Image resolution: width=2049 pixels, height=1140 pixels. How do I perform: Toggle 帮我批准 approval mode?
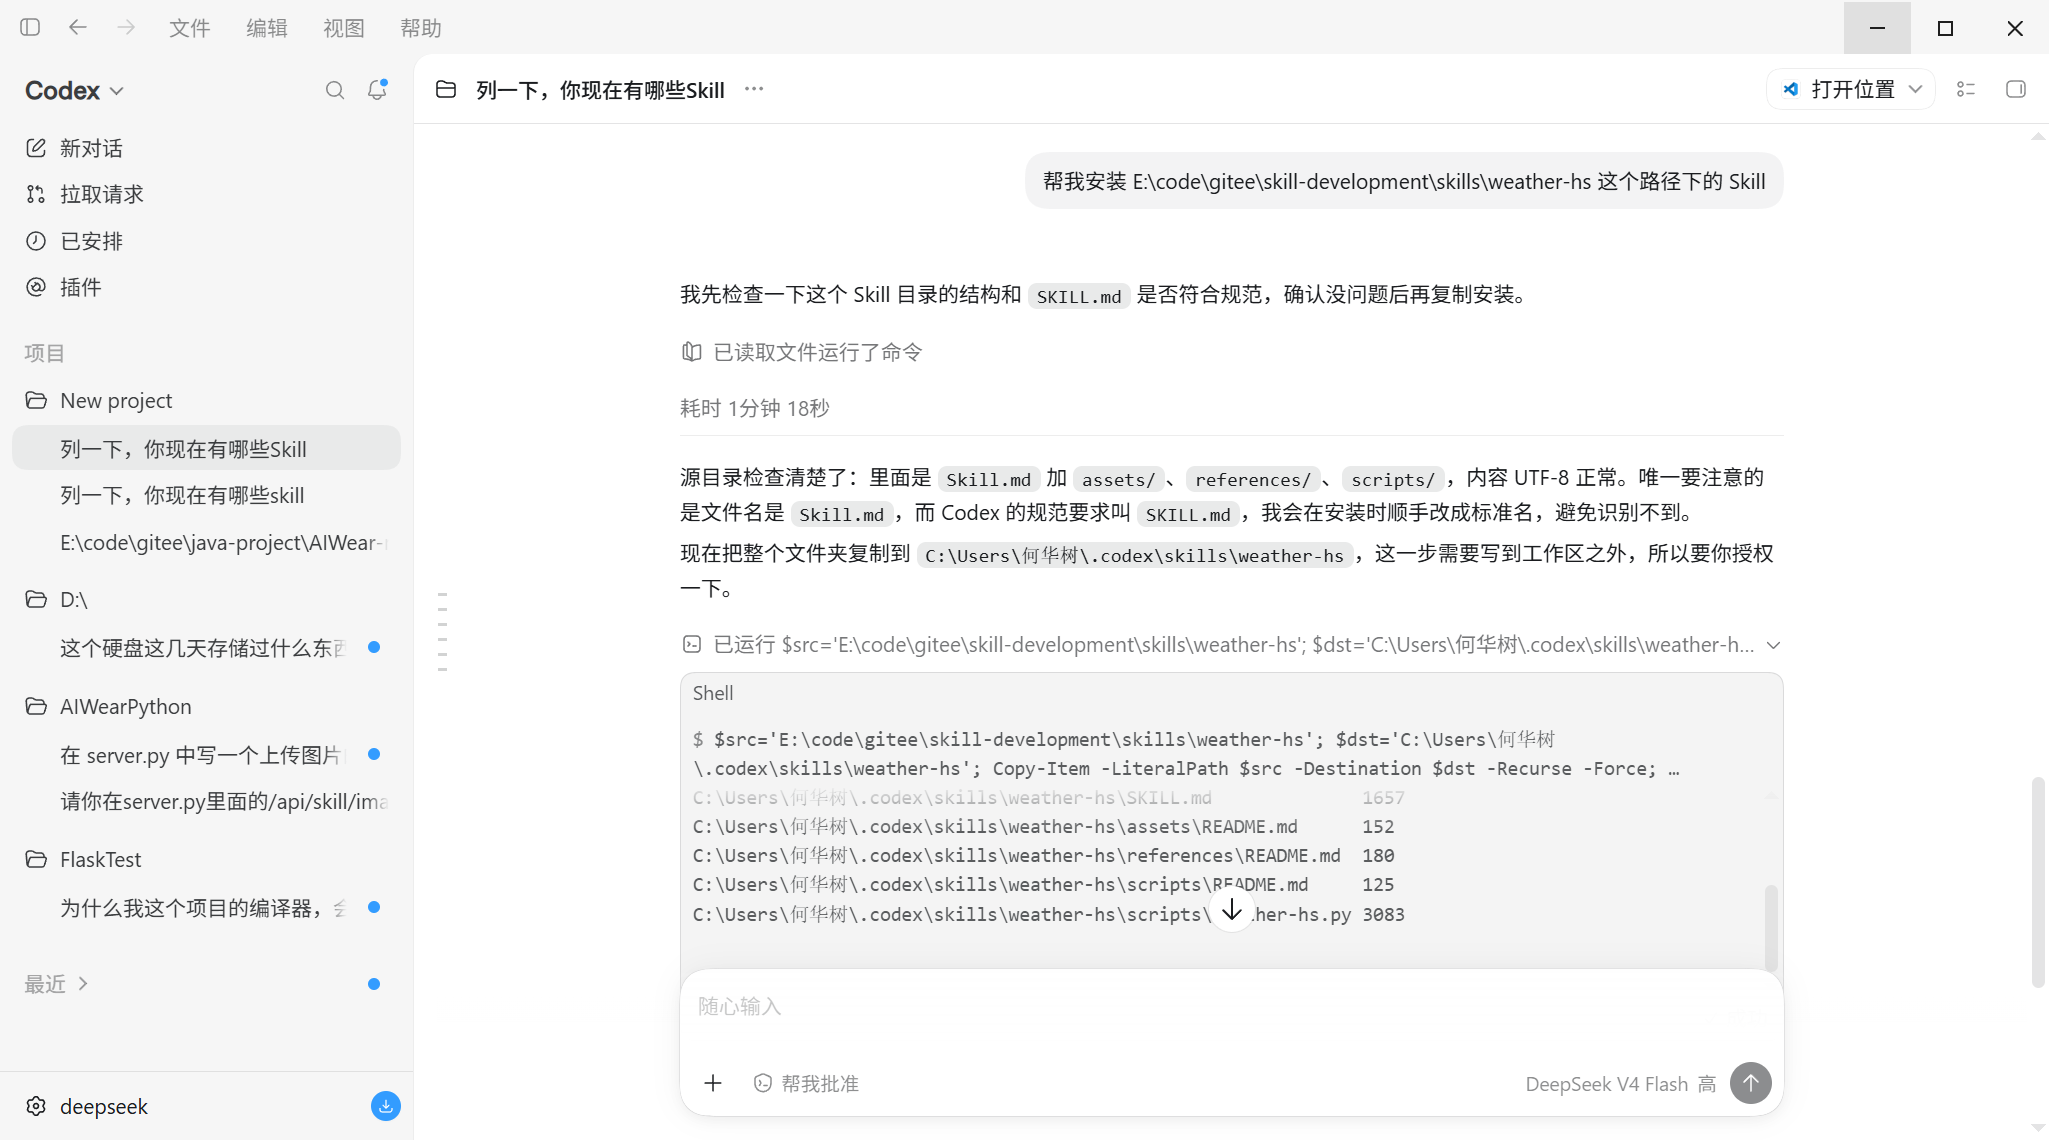[806, 1083]
